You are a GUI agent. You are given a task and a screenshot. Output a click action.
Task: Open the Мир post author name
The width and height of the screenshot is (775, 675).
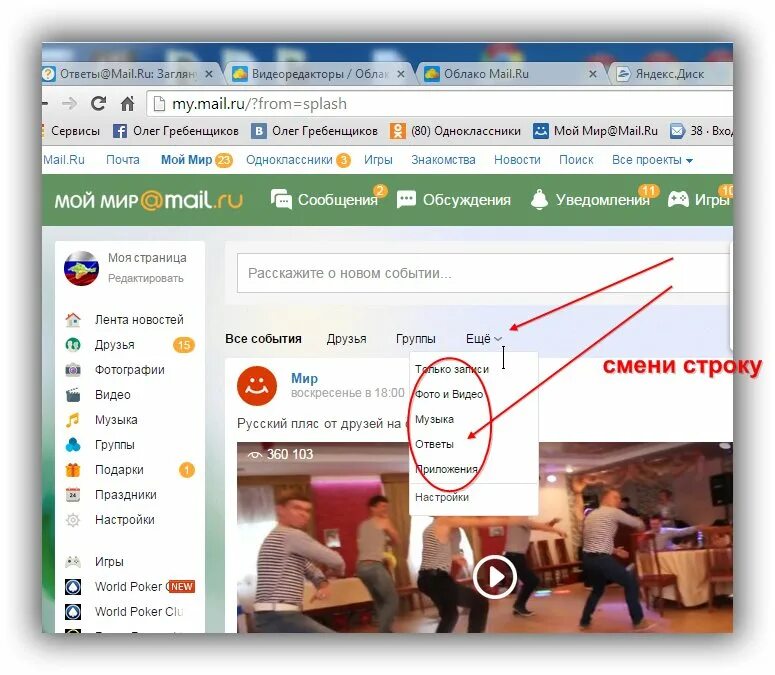coord(304,379)
